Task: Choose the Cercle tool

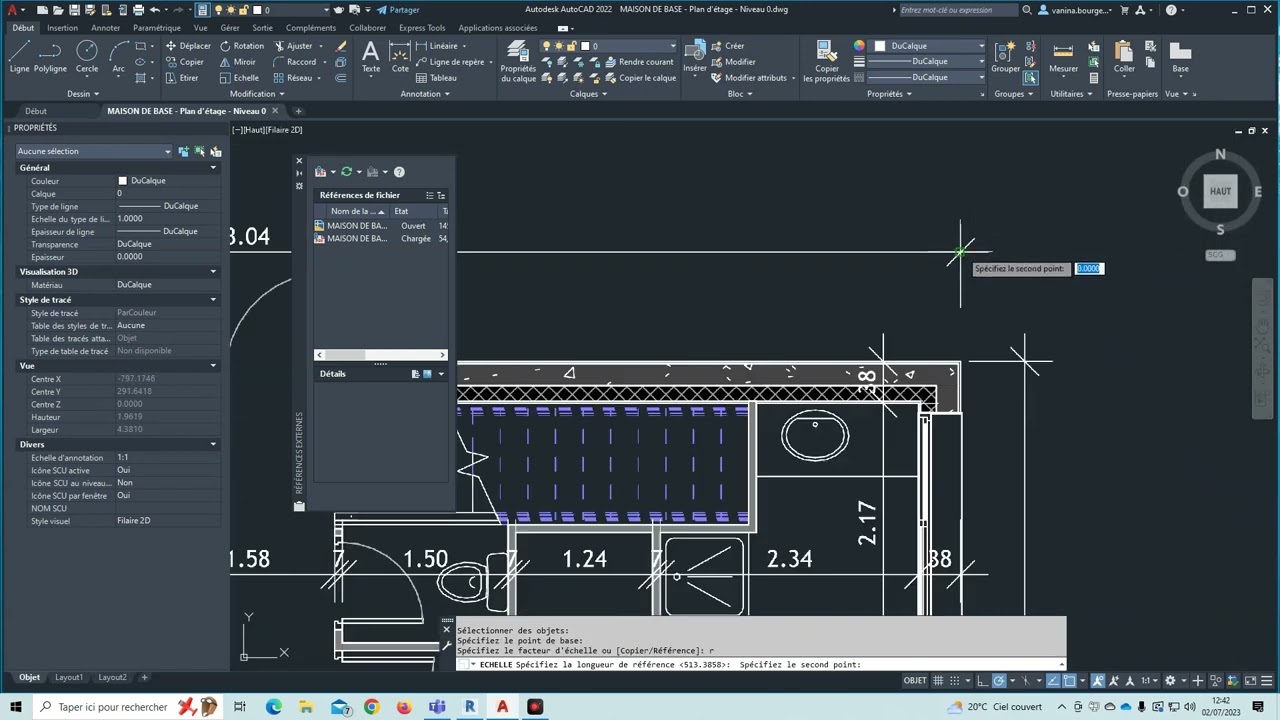Action: (87, 58)
